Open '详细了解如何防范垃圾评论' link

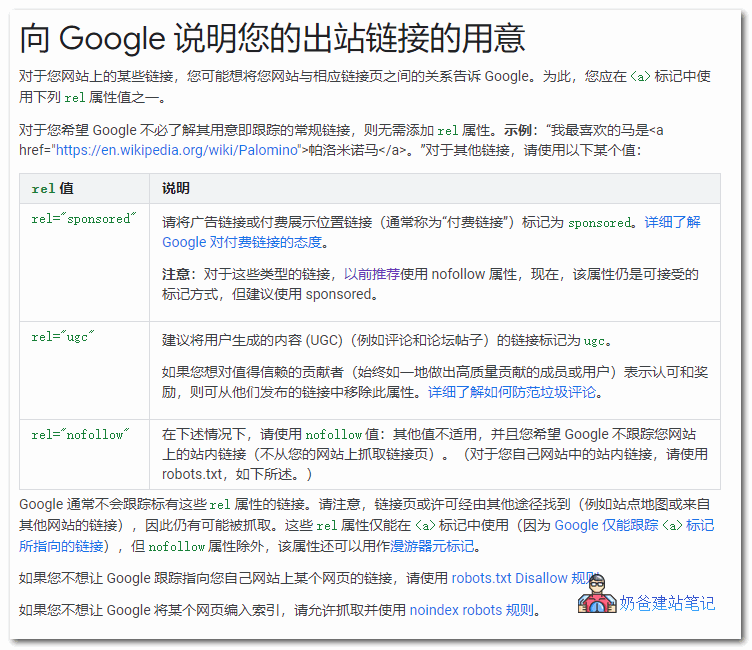coord(512,392)
